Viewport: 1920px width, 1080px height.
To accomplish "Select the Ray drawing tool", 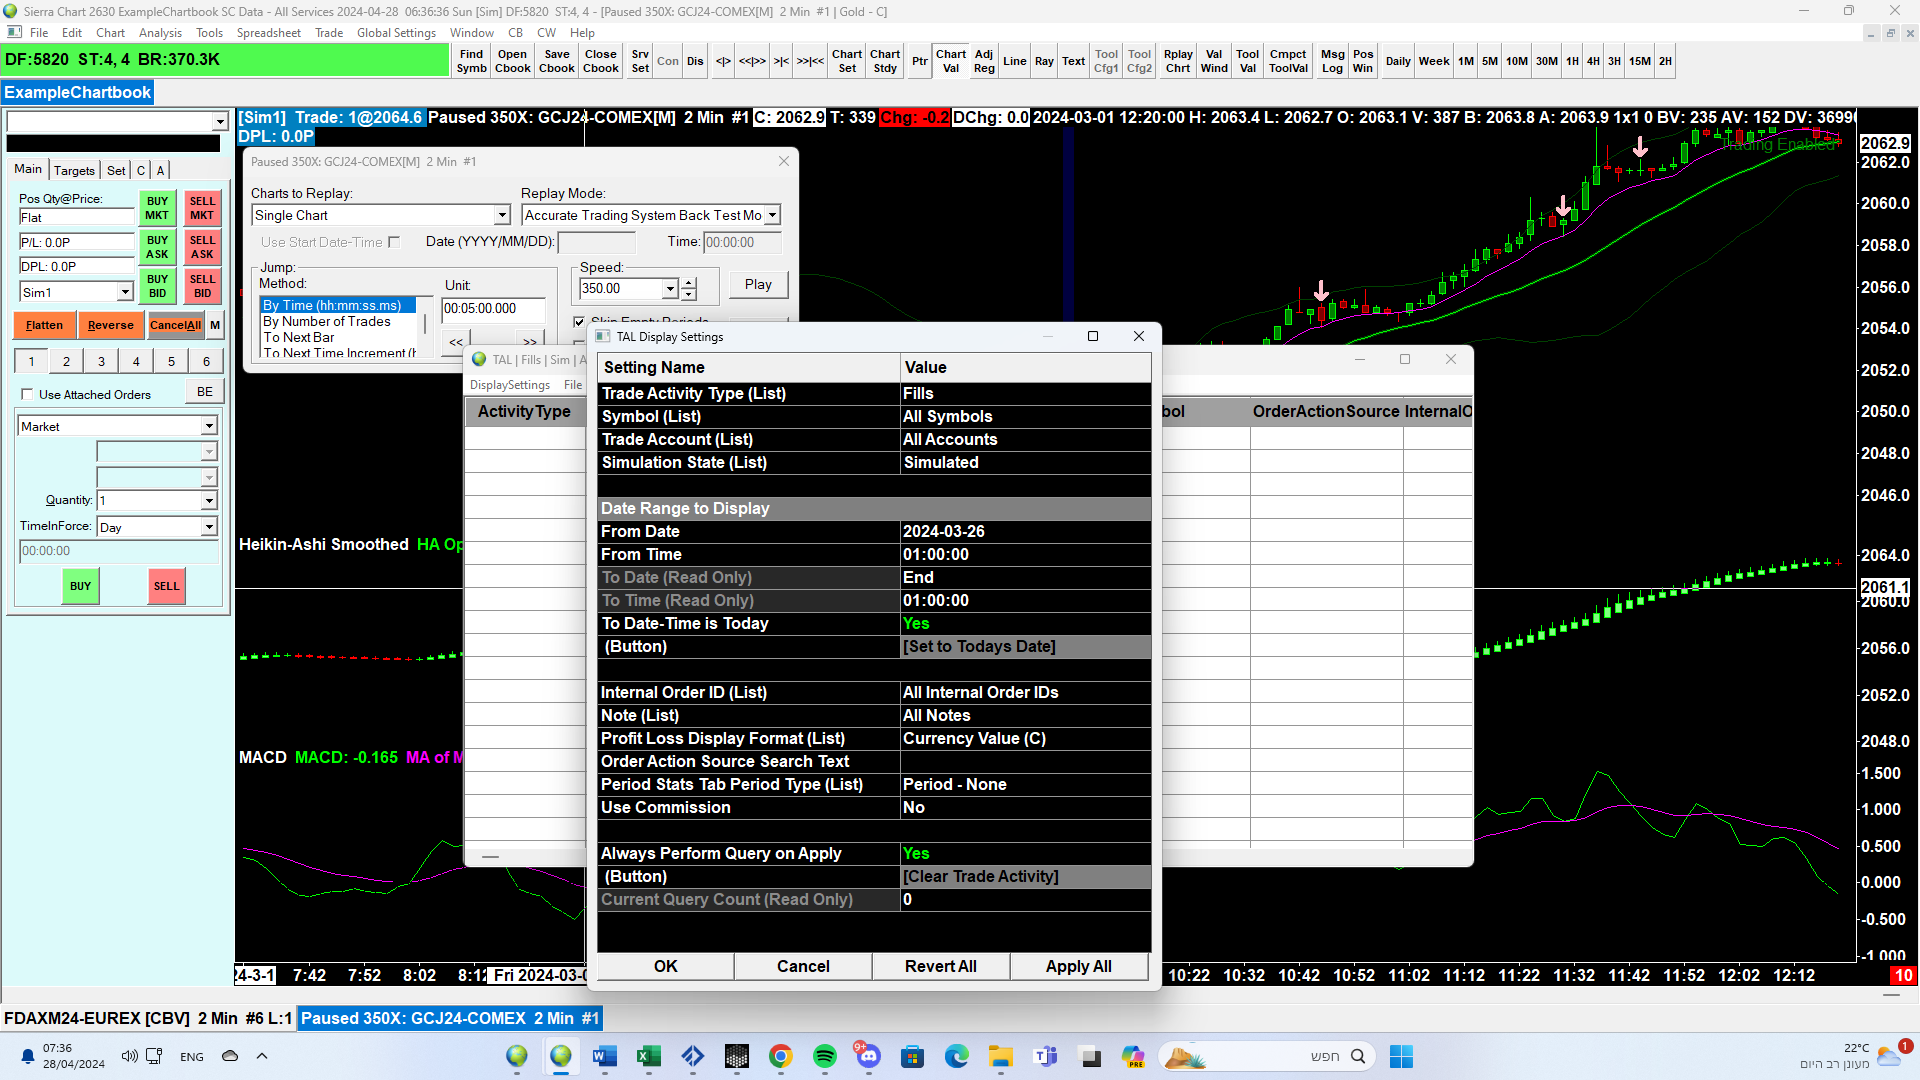I will (x=1043, y=61).
